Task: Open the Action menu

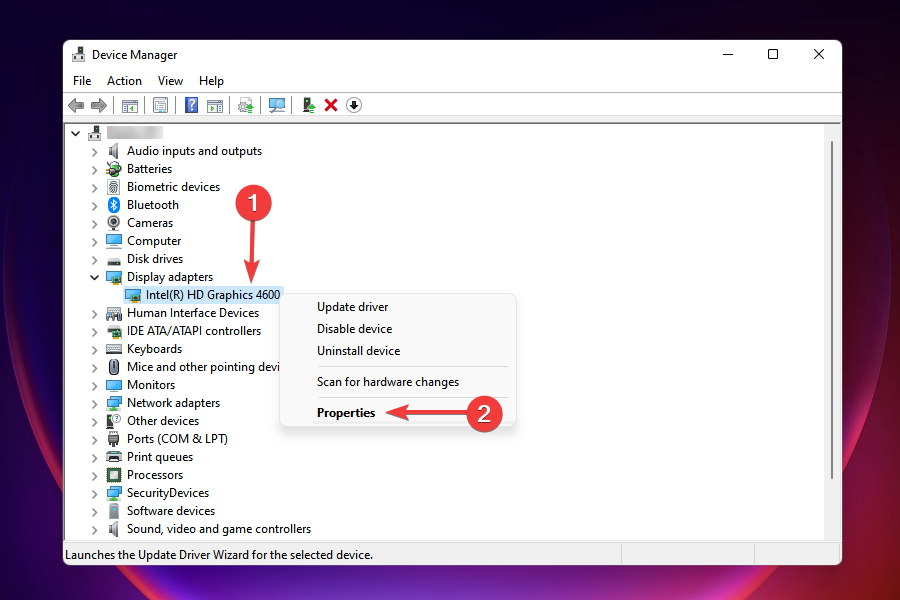Action: point(124,81)
